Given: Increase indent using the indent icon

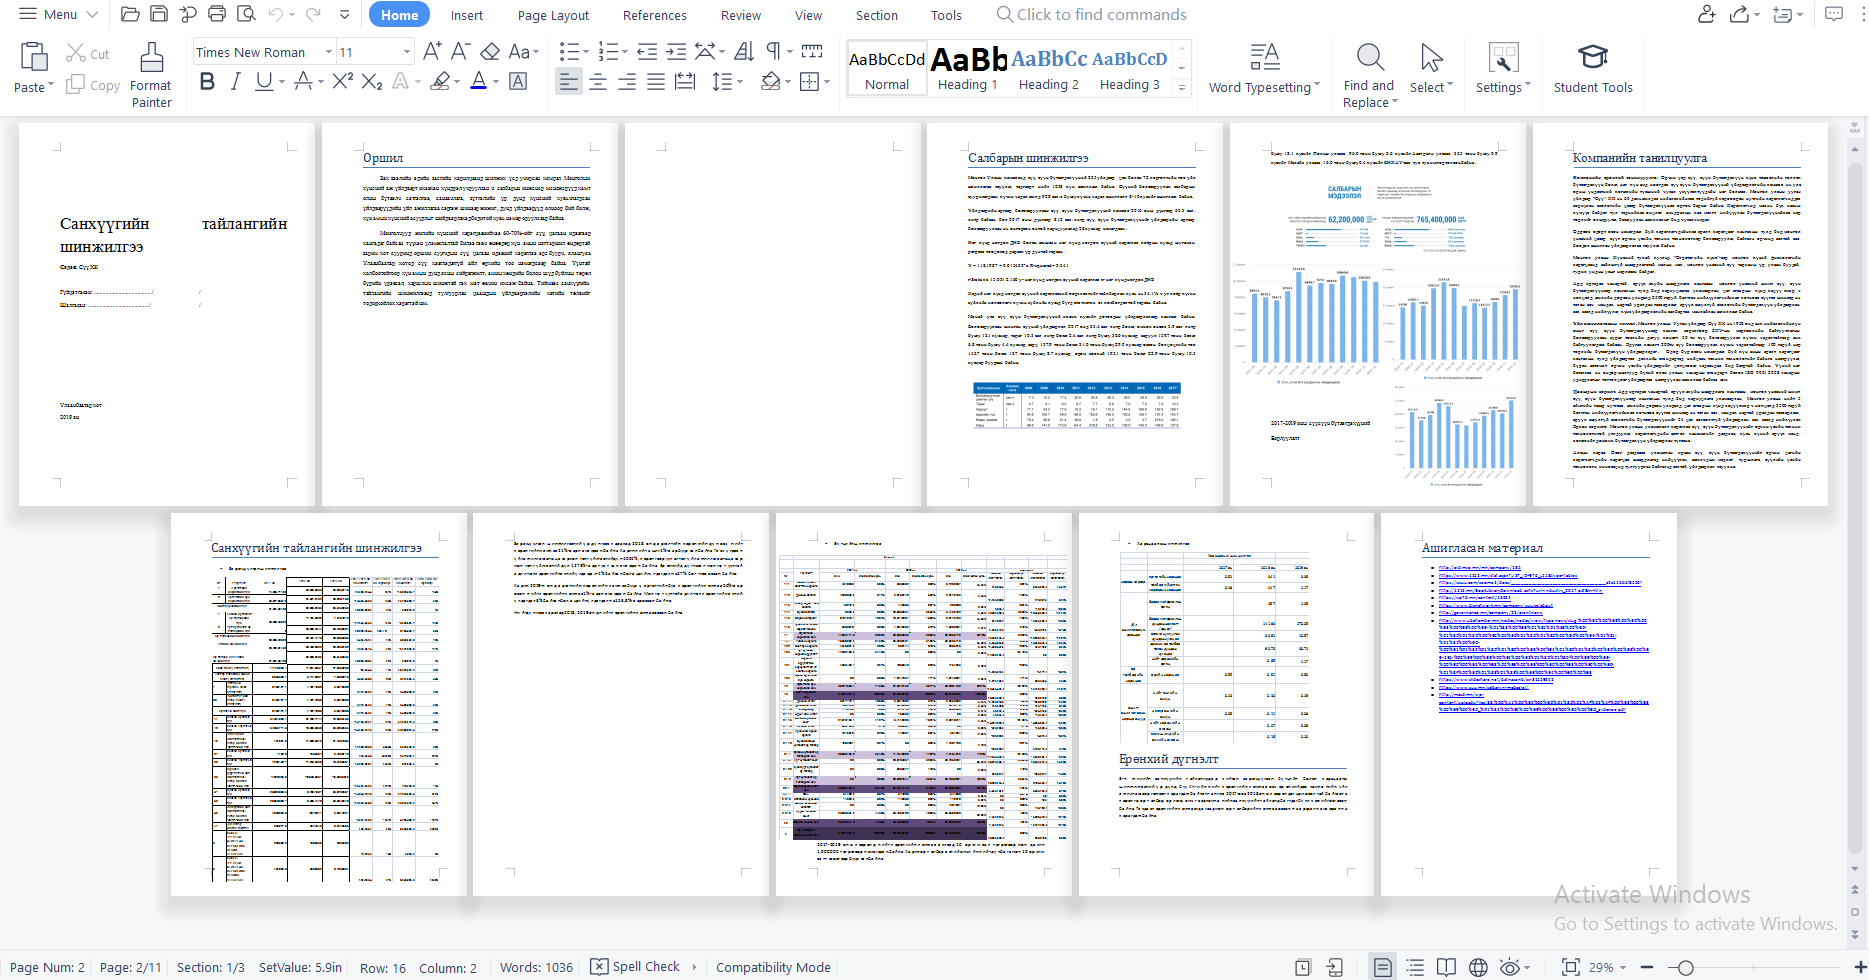Looking at the screenshot, I should click(x=676, y=51).
